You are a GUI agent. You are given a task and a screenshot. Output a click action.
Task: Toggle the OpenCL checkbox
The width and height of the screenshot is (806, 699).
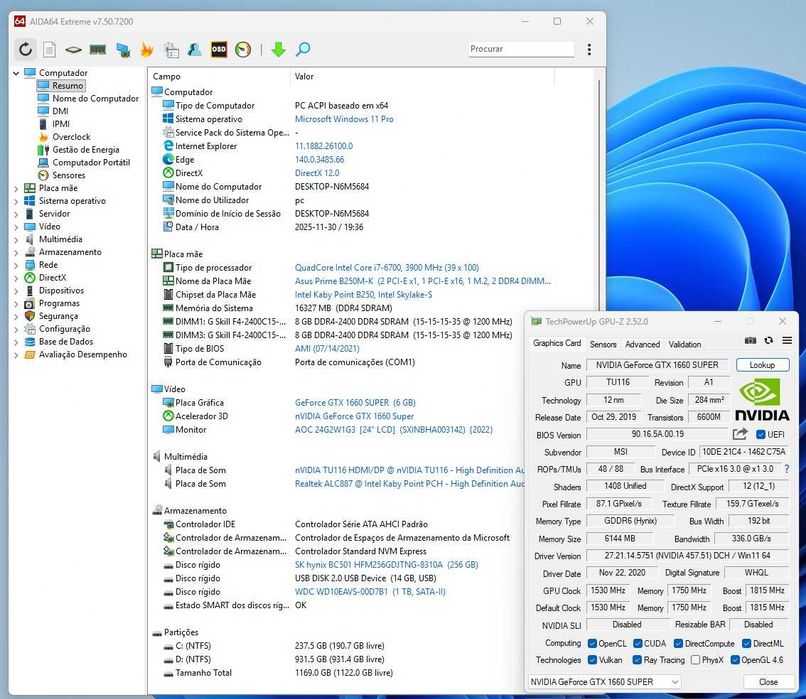pyautogui.click(x=592, y=643)
